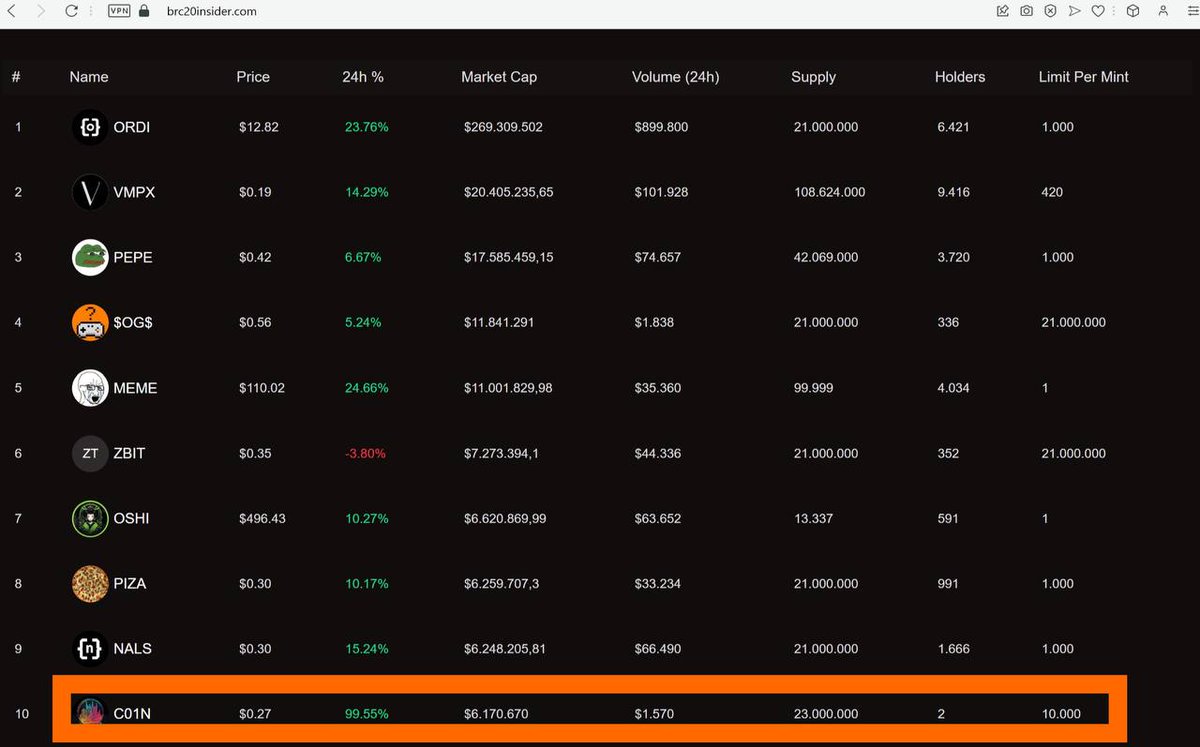Click the PEPE frog token logo
The height and width of the screenshot is (747, 1200).
point(90,257)
